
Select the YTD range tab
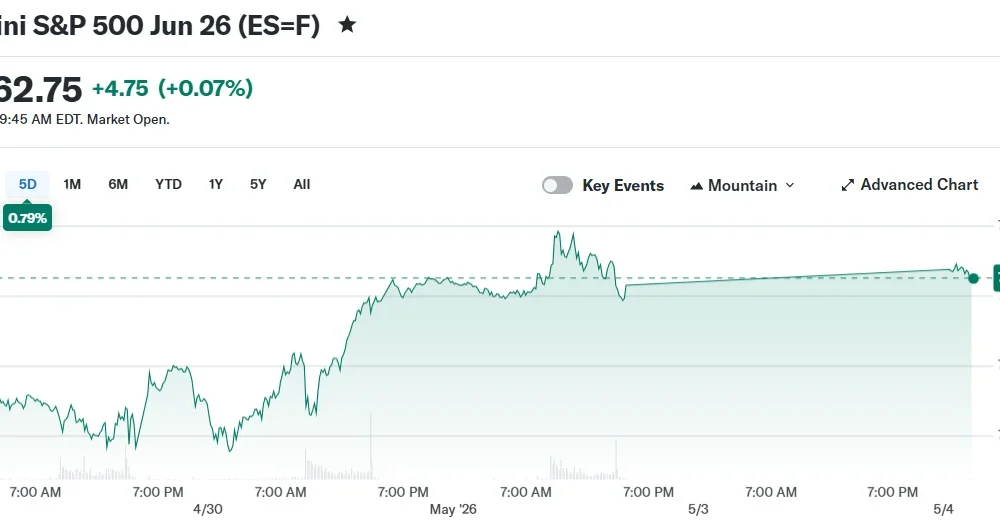[x=168, y=184]
